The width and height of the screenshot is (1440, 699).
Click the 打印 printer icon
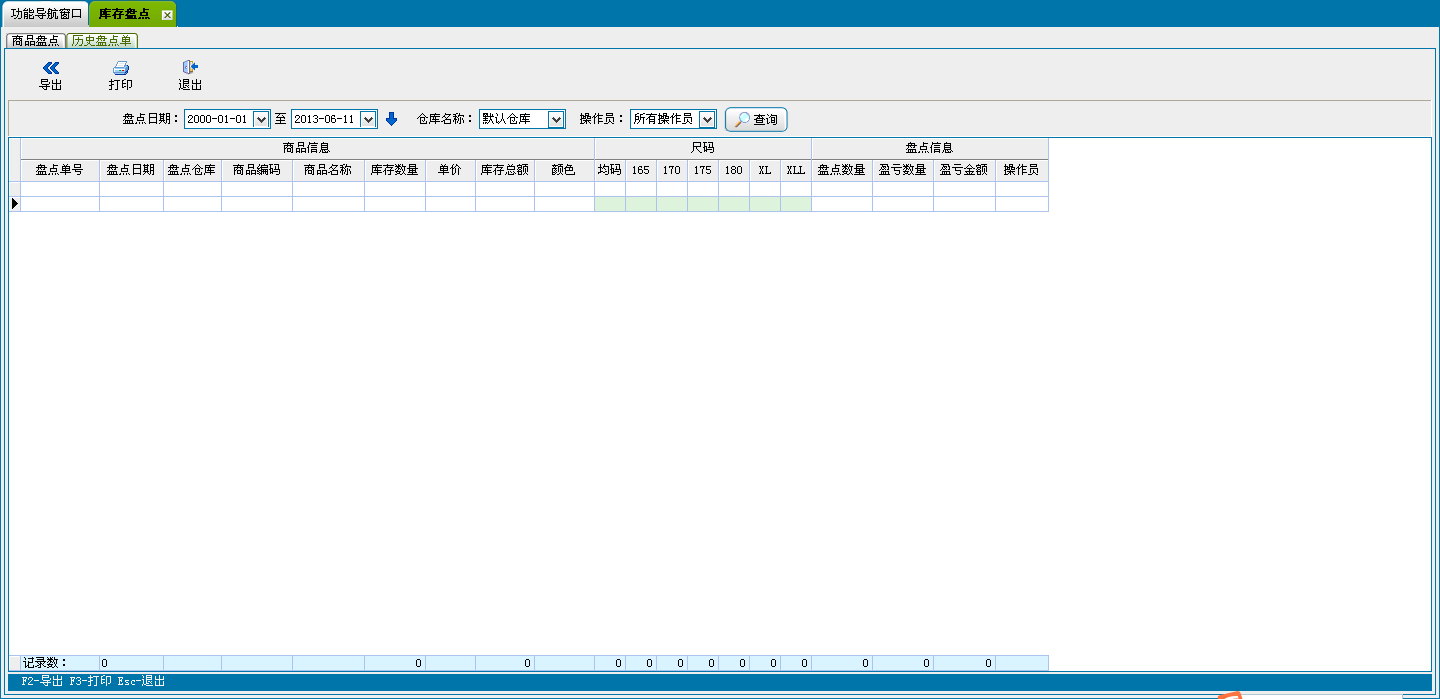[120, 68]
